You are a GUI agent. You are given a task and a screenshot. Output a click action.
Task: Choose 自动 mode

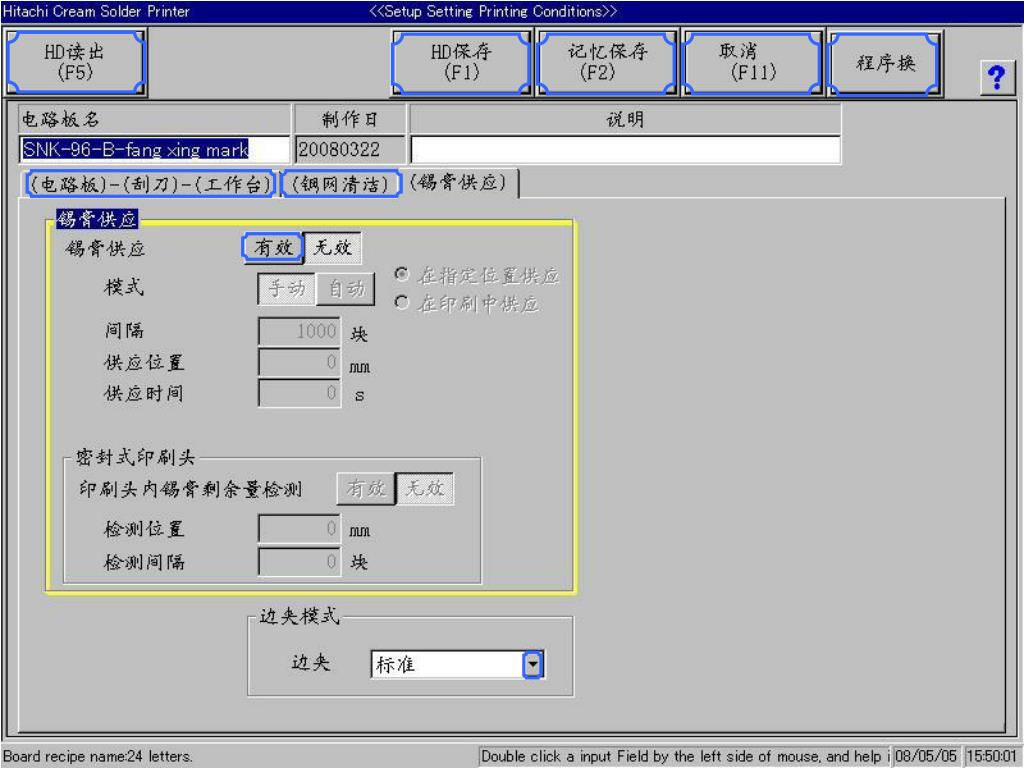(x=345, y=289)
